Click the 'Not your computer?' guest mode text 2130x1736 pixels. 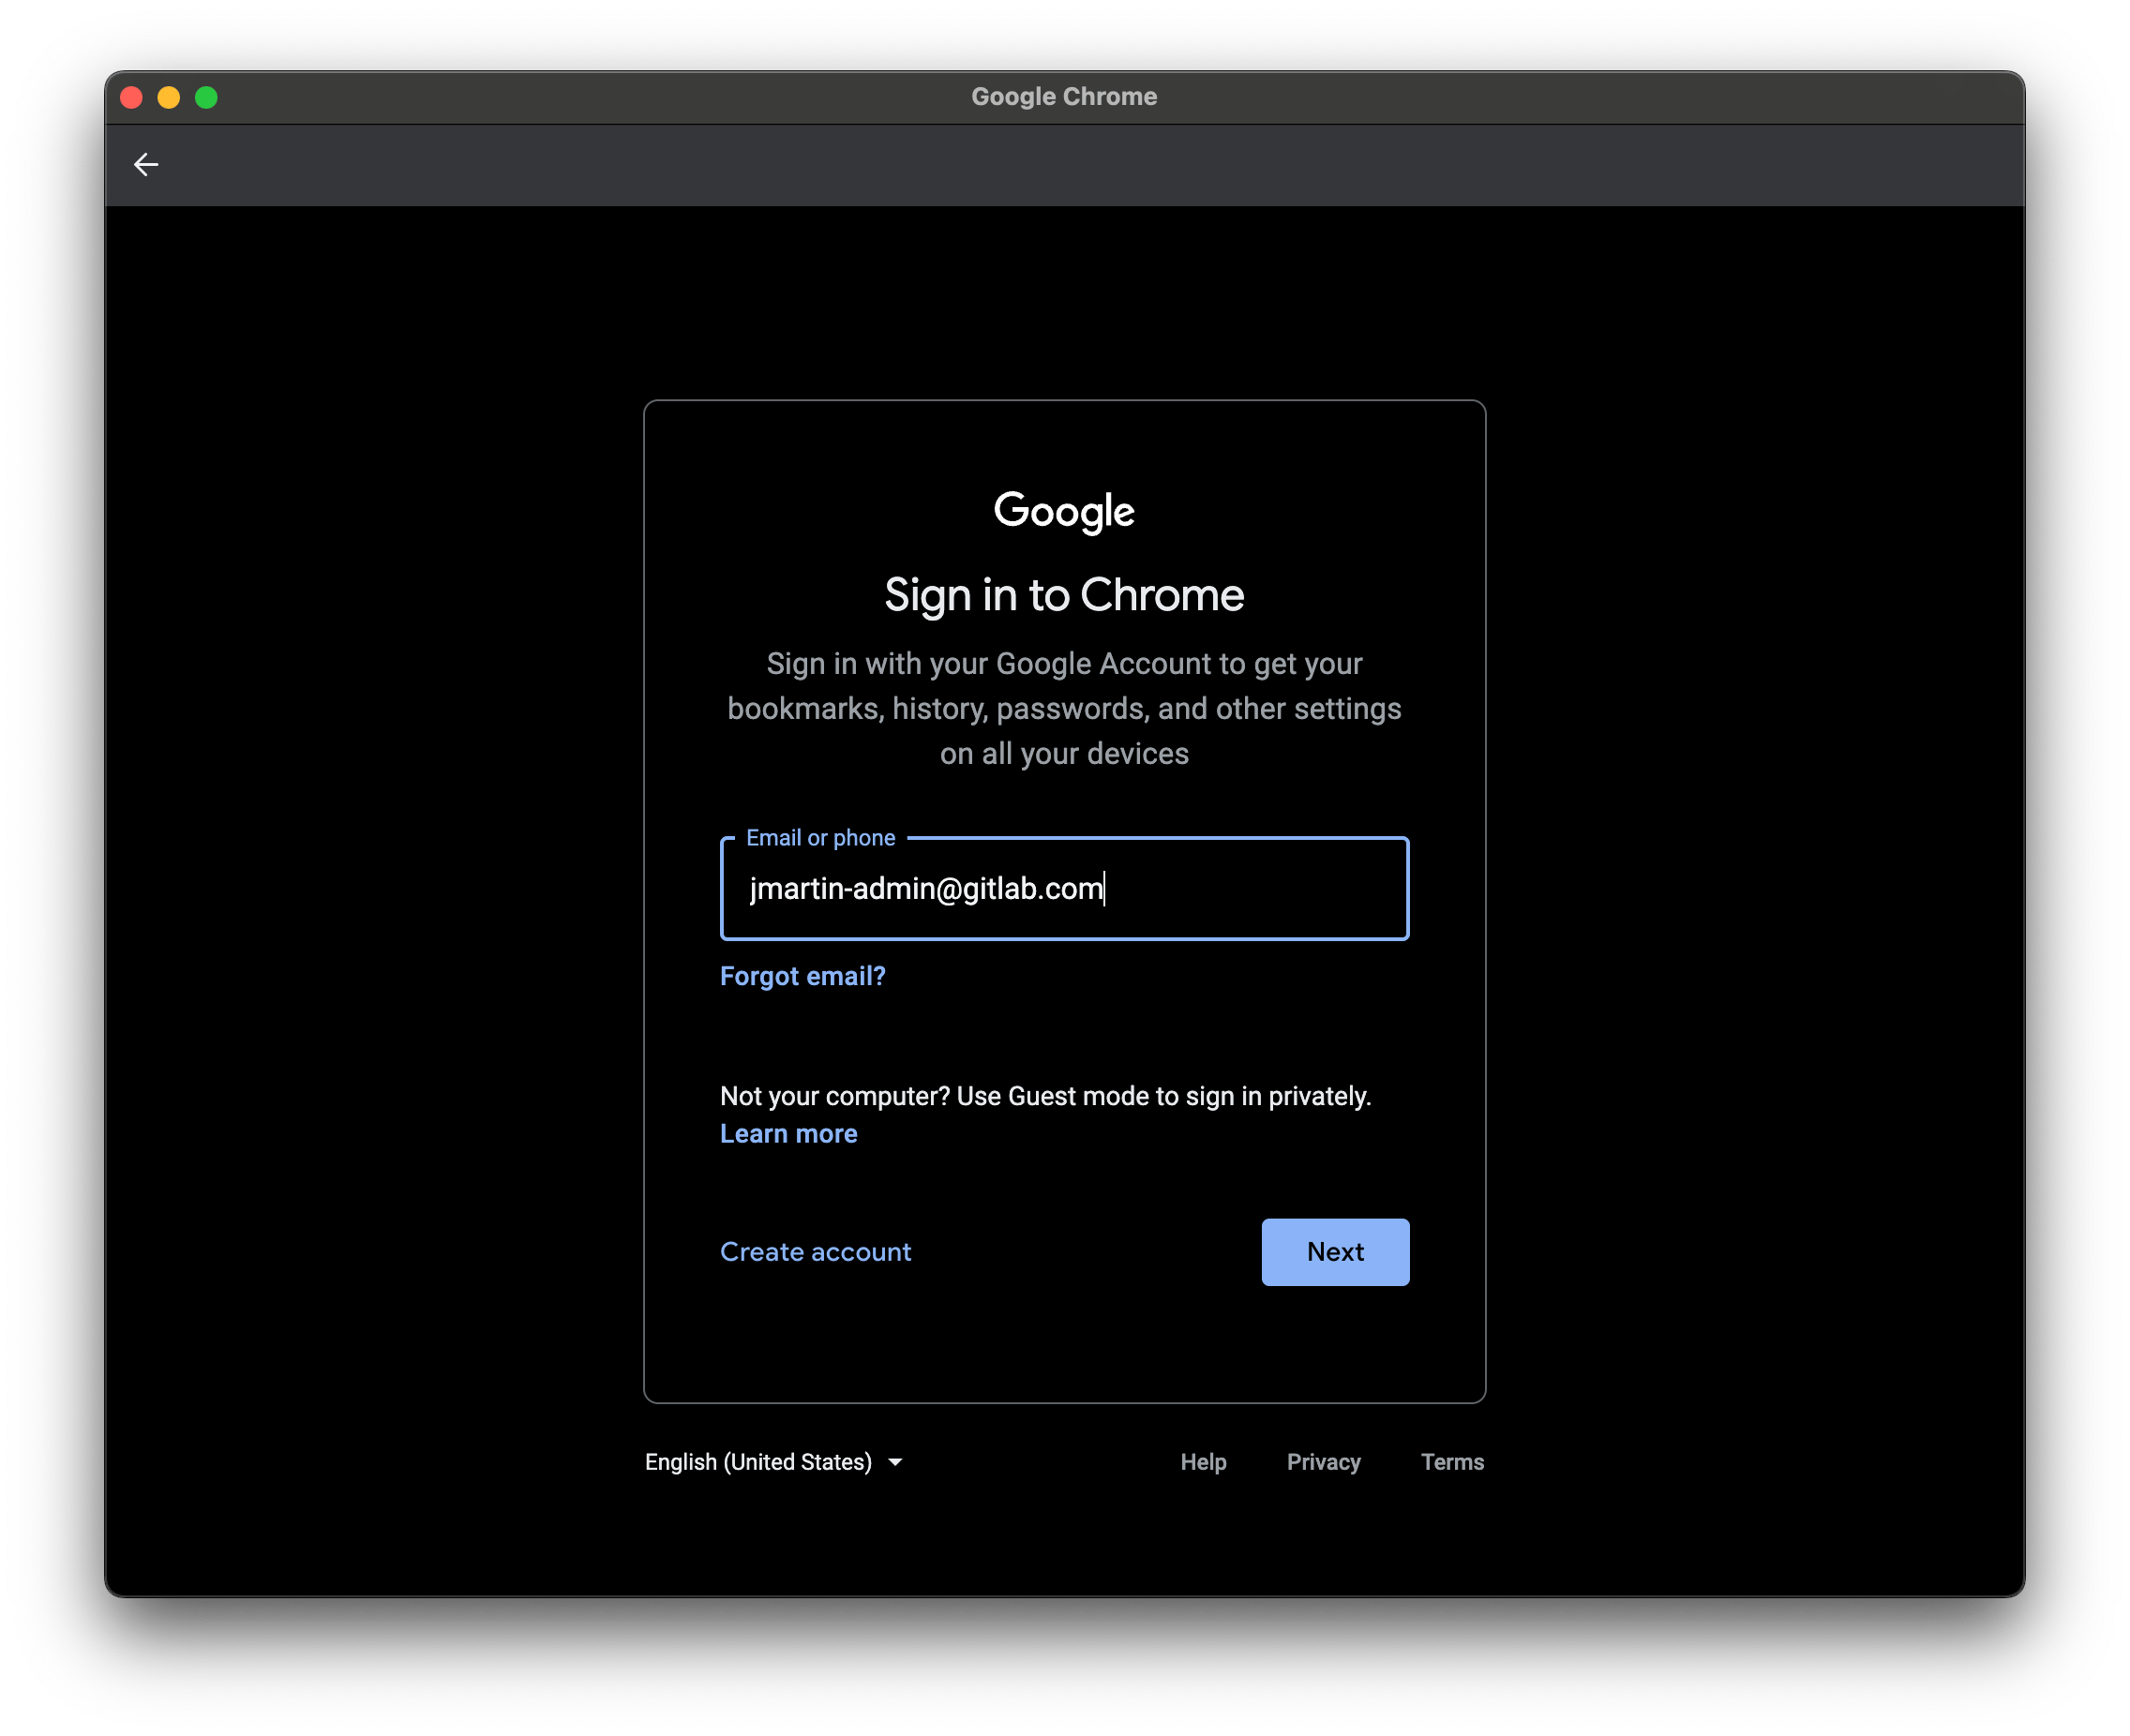coord(1045,1096)
